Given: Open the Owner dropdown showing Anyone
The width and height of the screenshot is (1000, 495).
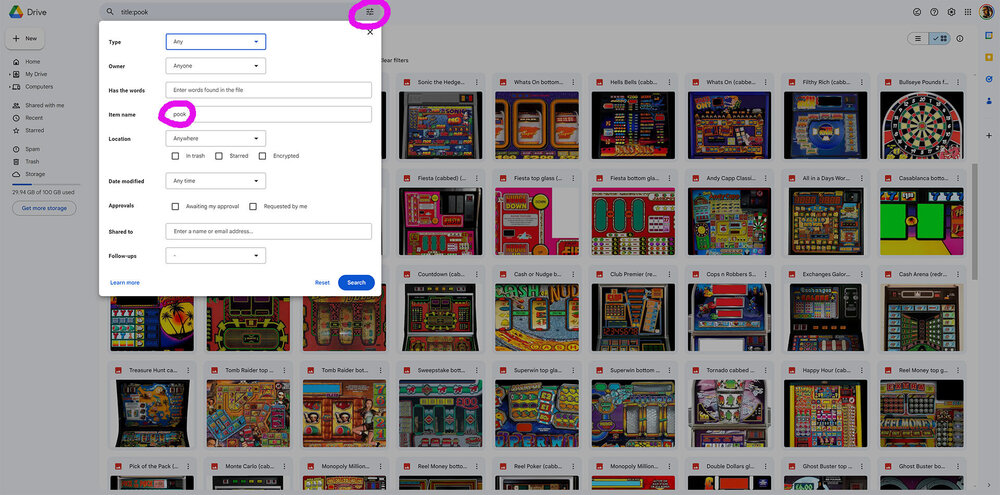Looking at the screenshot, I should pyautogui.click(x=216, y=66).
